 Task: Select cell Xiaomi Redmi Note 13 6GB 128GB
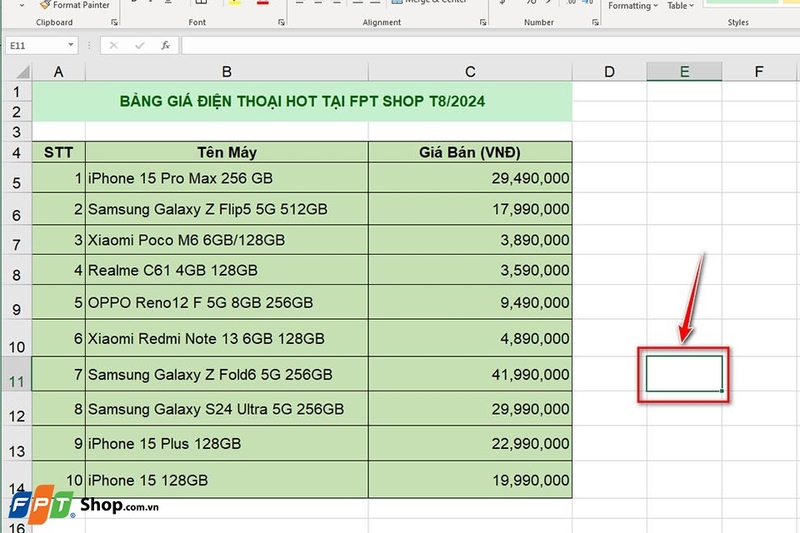pos(227,338)
